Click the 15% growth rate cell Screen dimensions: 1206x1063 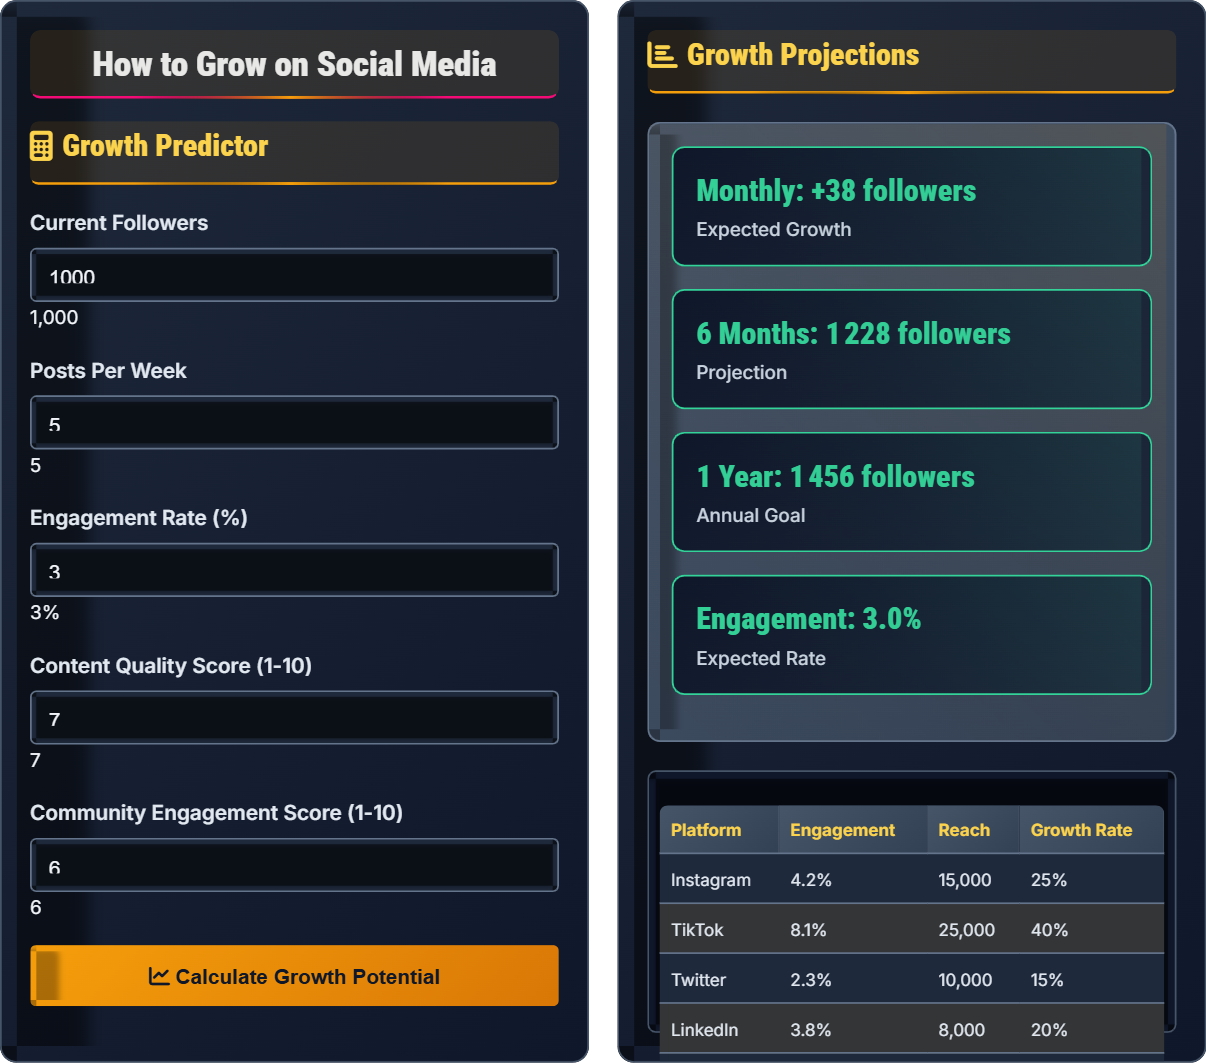[x=1047, y=980]
